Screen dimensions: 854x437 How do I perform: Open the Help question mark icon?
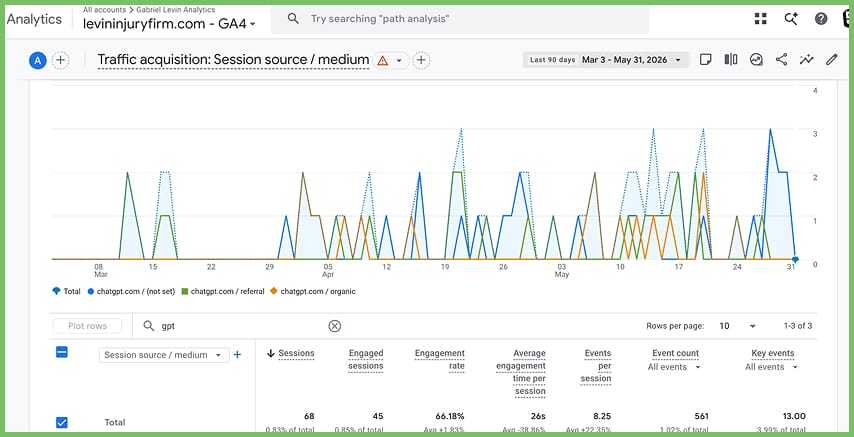coord(821,19)
